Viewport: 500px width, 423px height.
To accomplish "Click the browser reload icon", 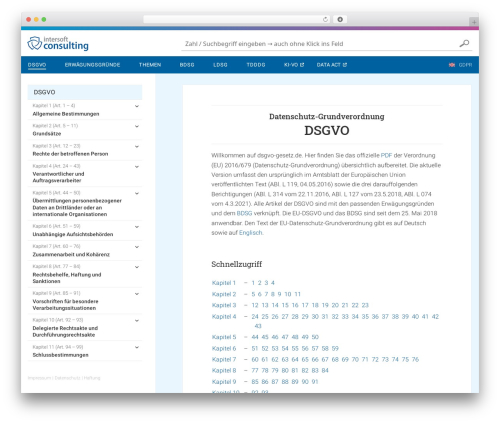I will click(x=325, y=19).
